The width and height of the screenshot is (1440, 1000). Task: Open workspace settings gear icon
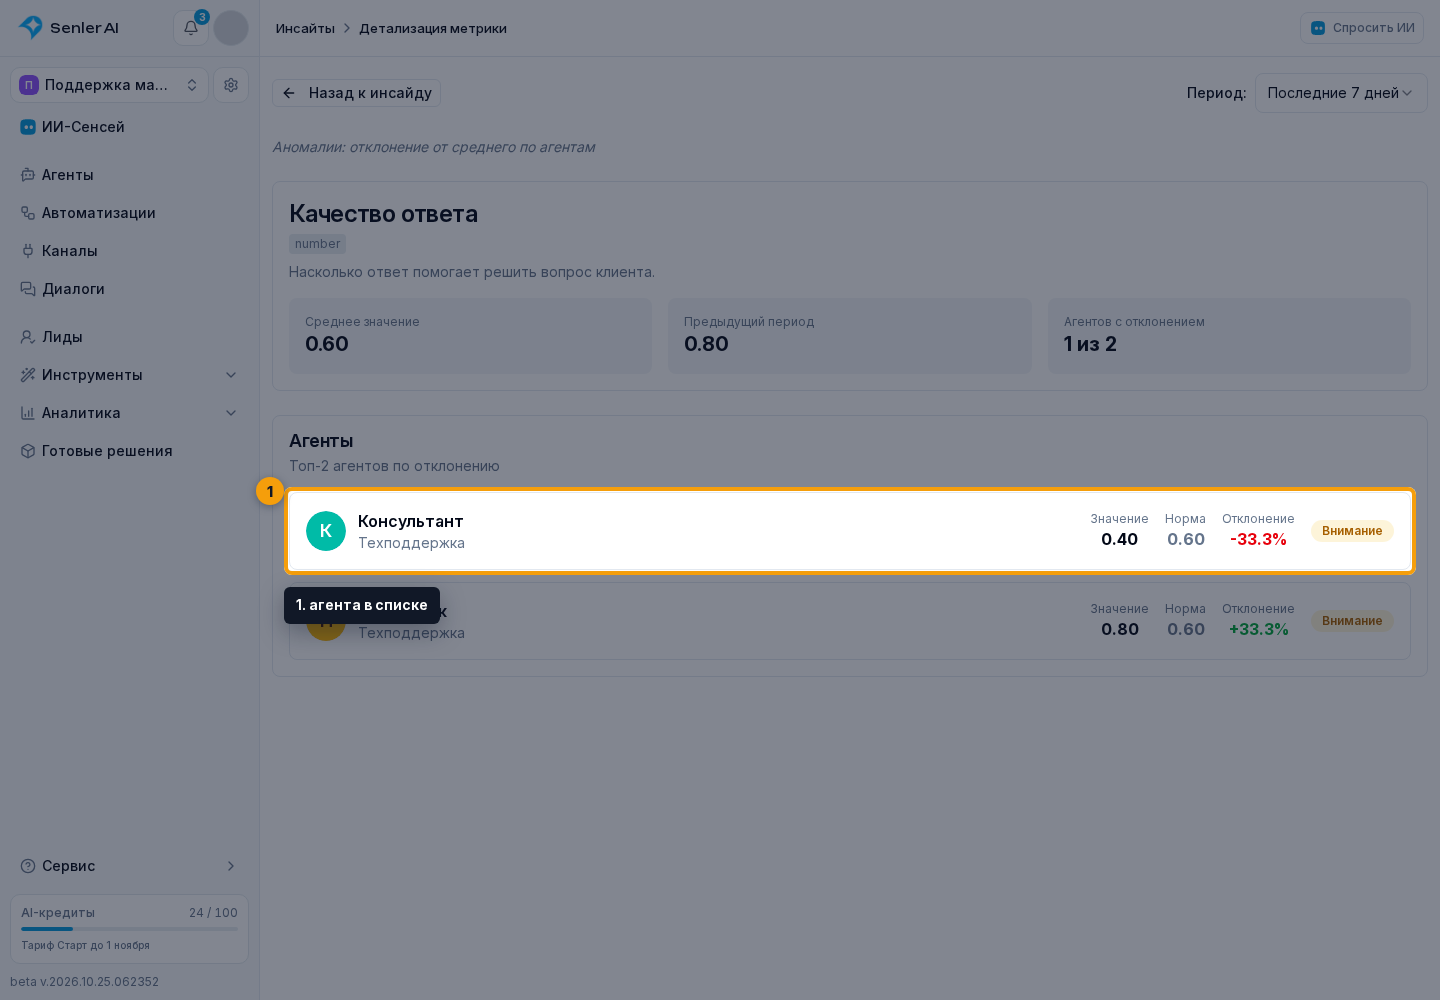click(231, 85)
